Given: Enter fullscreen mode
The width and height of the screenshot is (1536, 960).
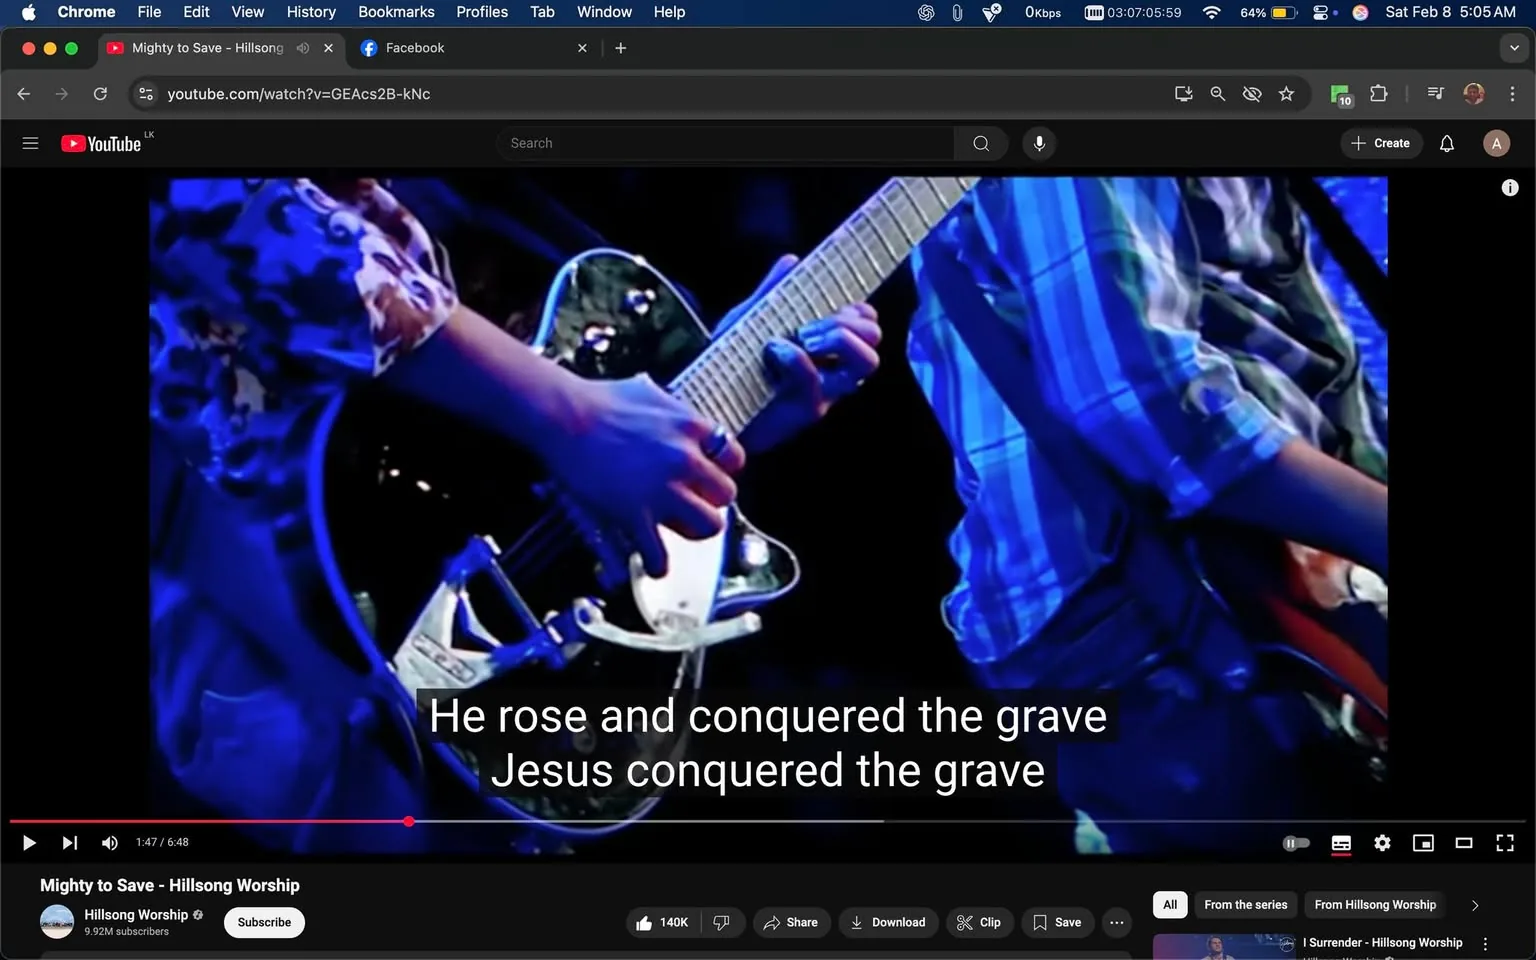Looking at the screenshot, I should pos(1504,843).
